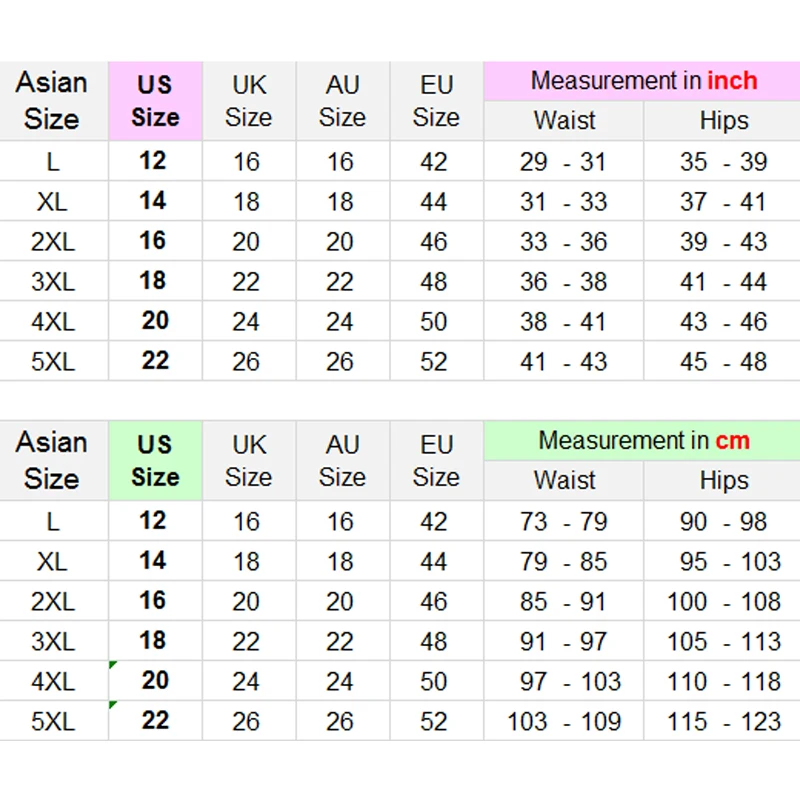Select the UK Size header in the inch table
Screen dimensions: 800x800
[248, 101]
